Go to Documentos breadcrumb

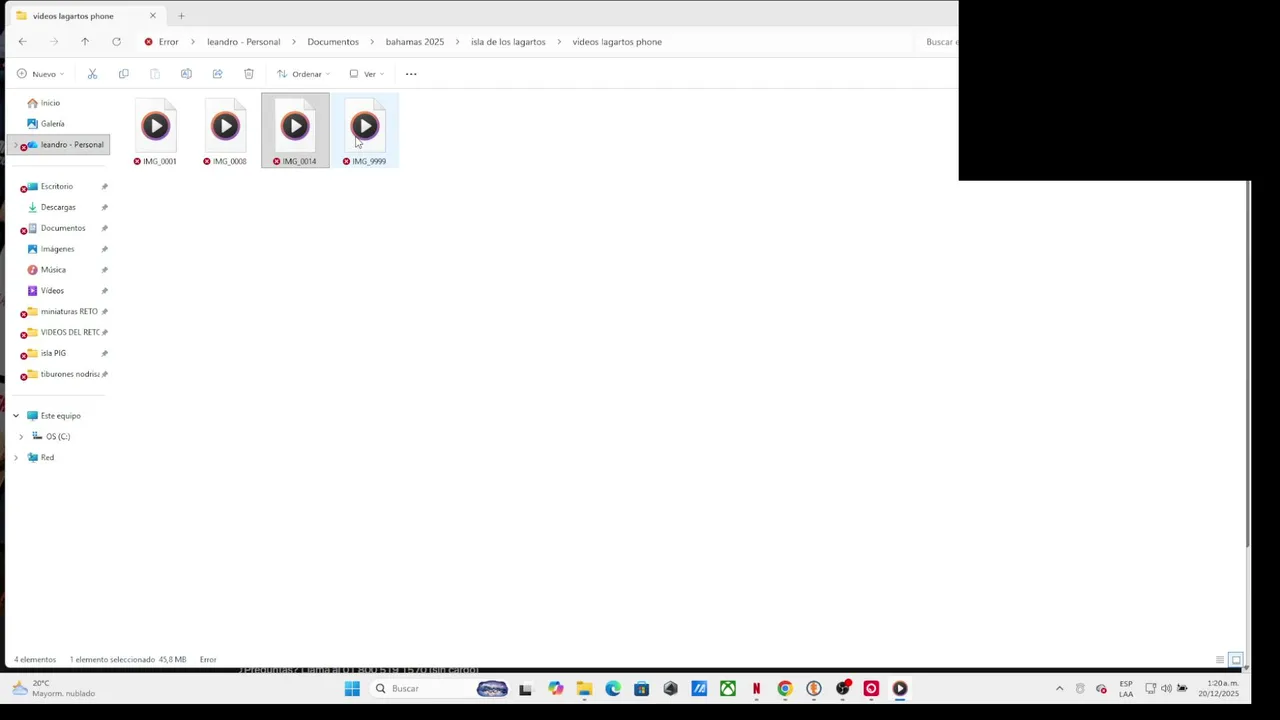pos(333,42)
